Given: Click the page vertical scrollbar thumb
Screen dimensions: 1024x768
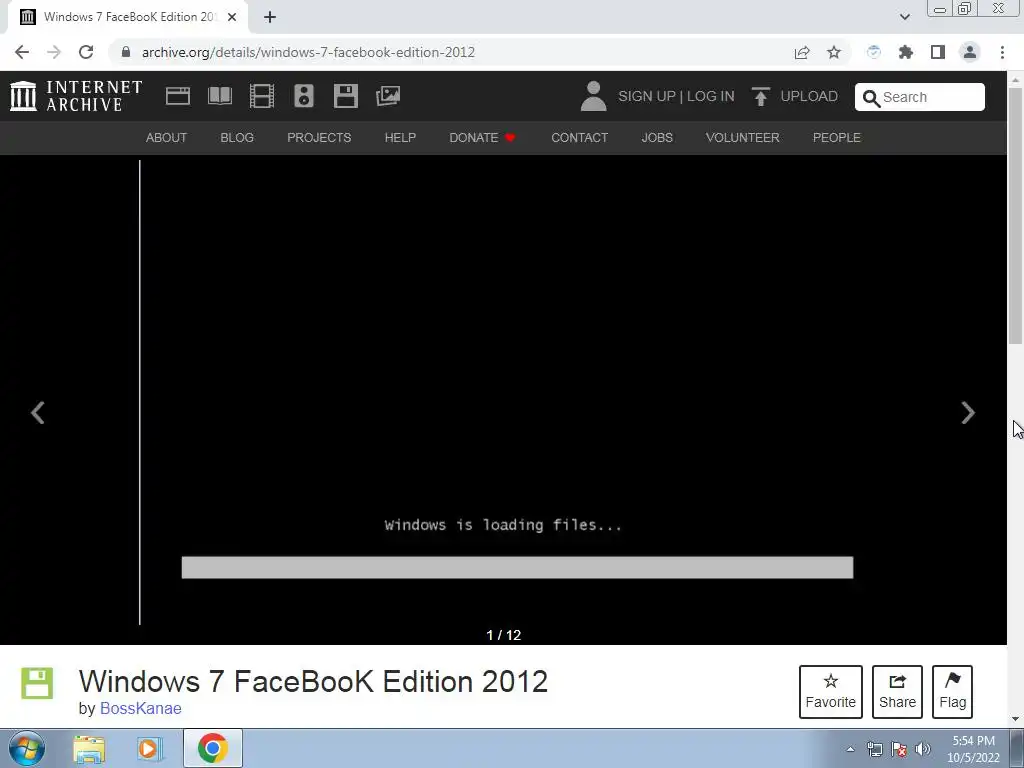Looking at the screenshot, I should 1016,216.
